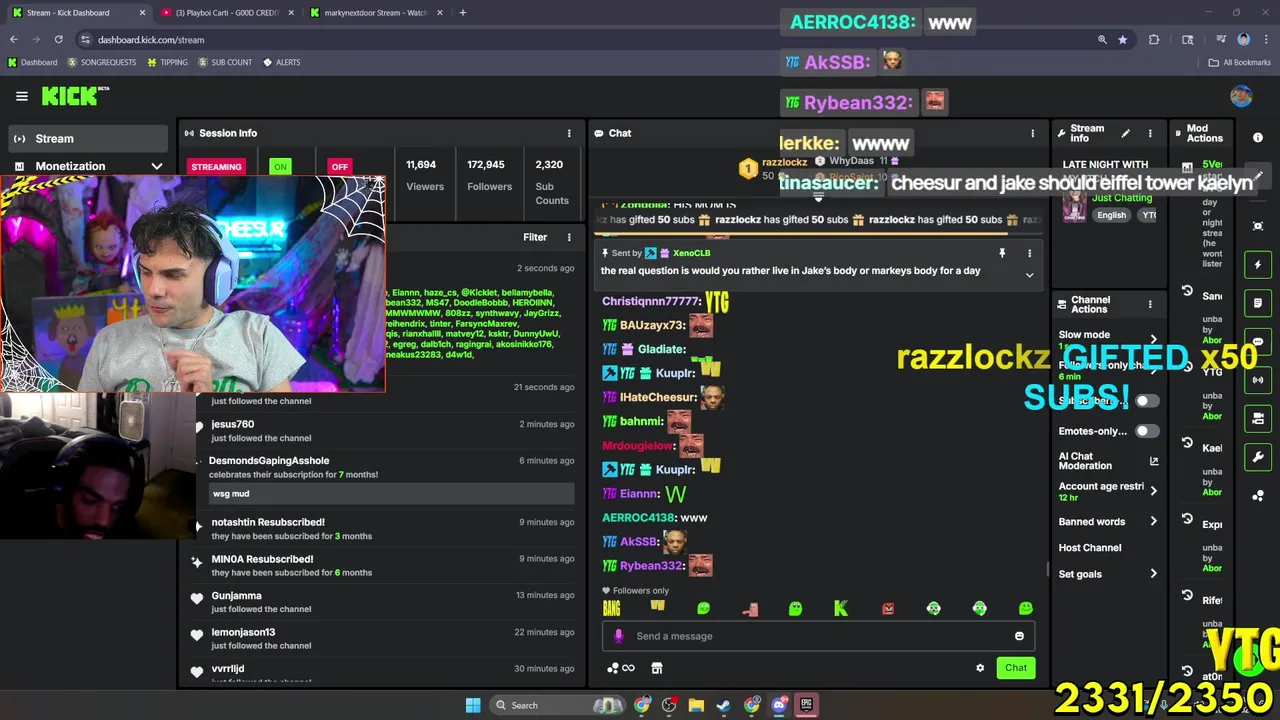Image resolution: width=1280 pixels, height=720 pixels.
Task: Open the Channel Actions three-dot menu
Action: coord(1150,304)
